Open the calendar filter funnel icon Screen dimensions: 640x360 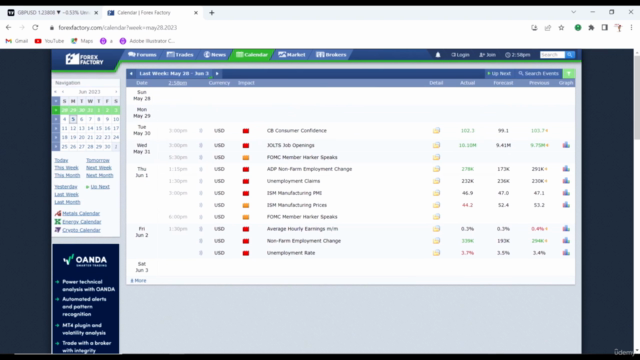coord(569,73)
